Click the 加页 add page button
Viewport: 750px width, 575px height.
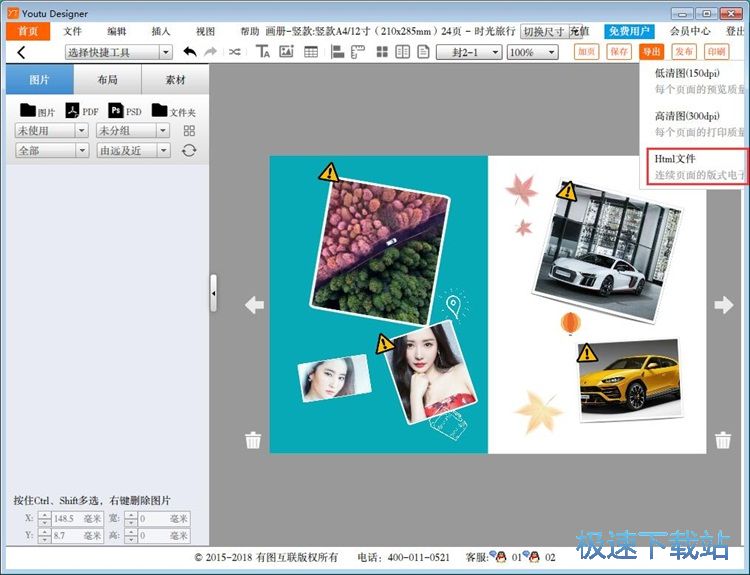click(x=586, y=52)
